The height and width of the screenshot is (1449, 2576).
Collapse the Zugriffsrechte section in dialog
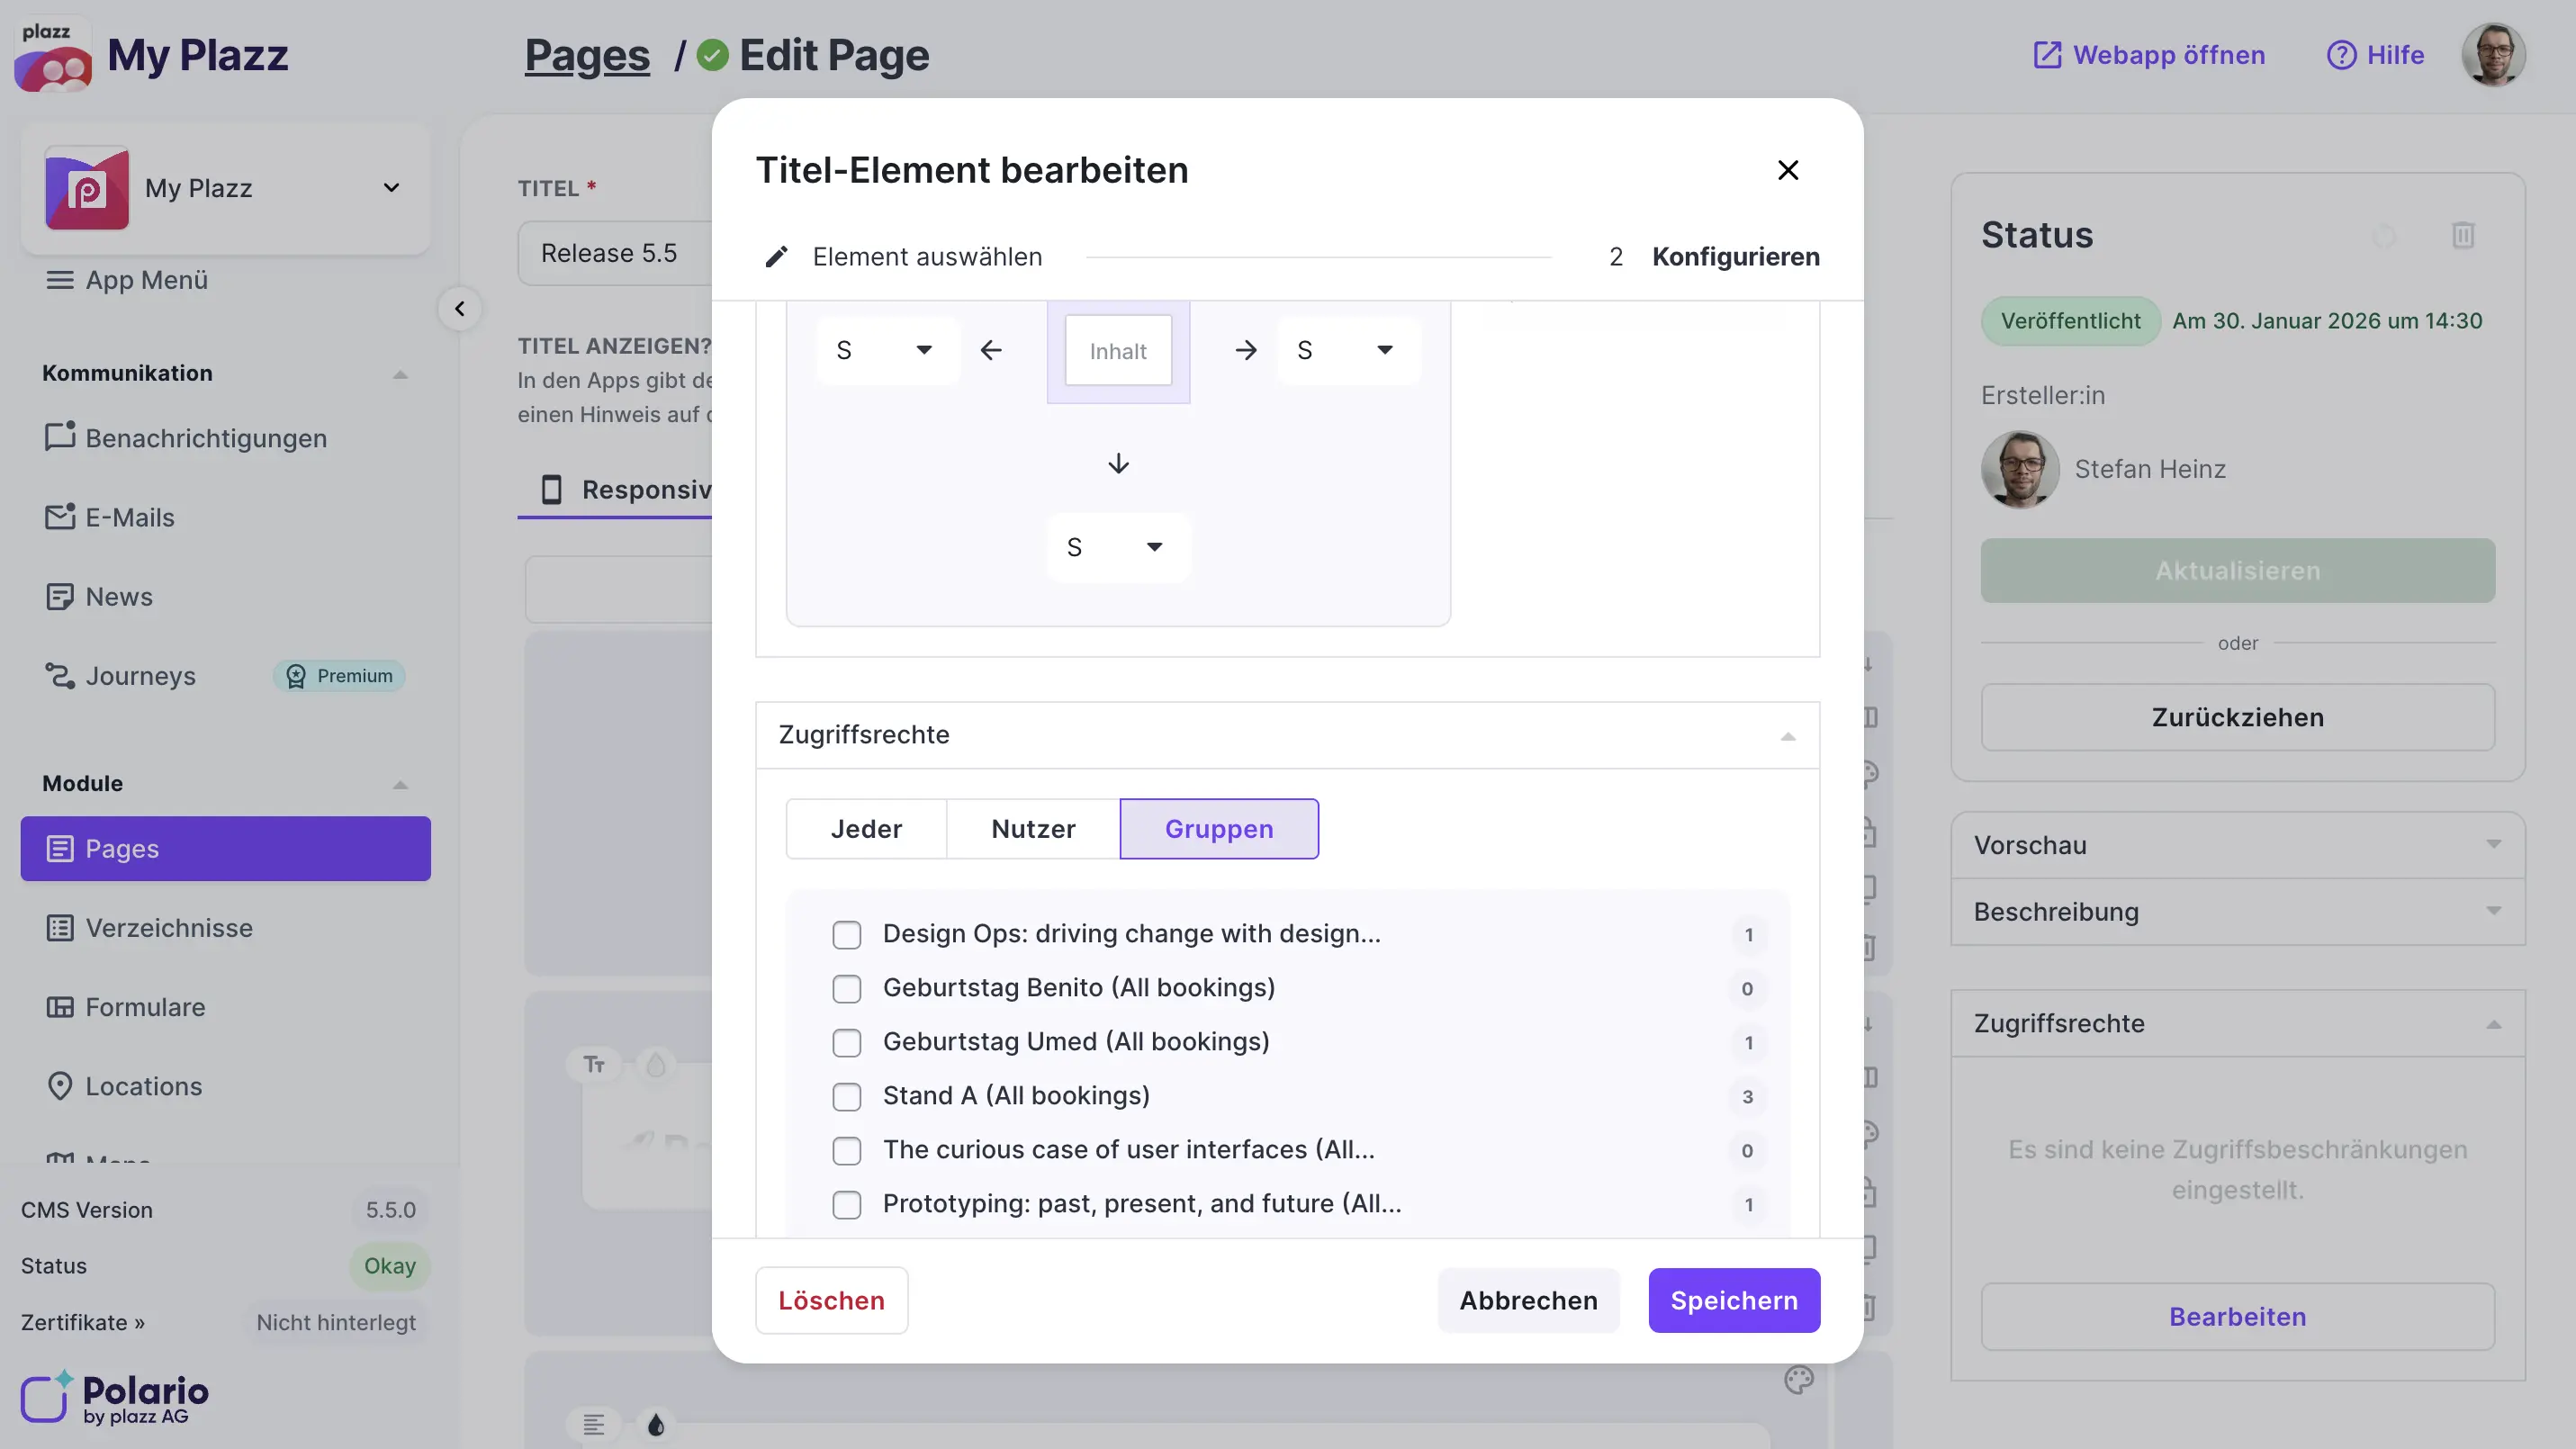click(x=1787, y=736)
